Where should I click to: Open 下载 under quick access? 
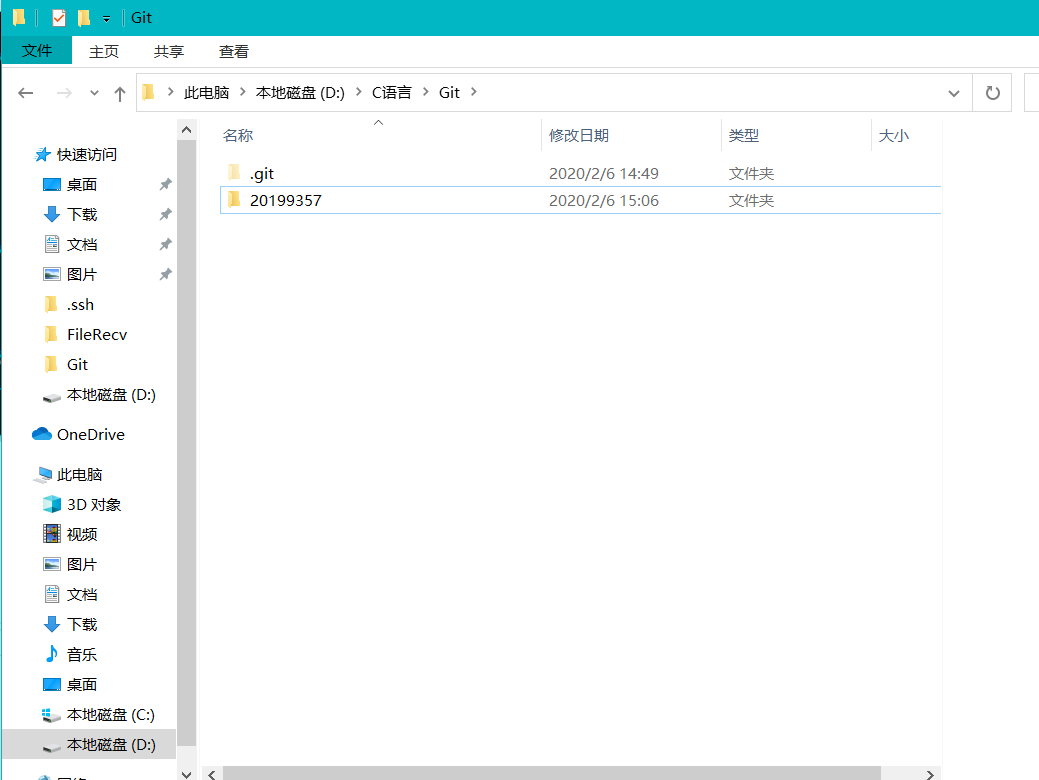tap(82, 215)
